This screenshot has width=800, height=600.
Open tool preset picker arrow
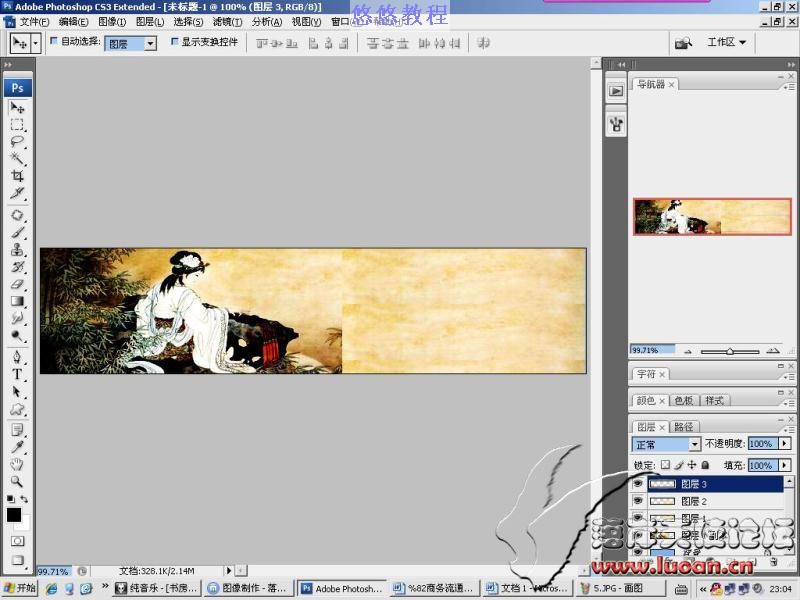[36, 43]
